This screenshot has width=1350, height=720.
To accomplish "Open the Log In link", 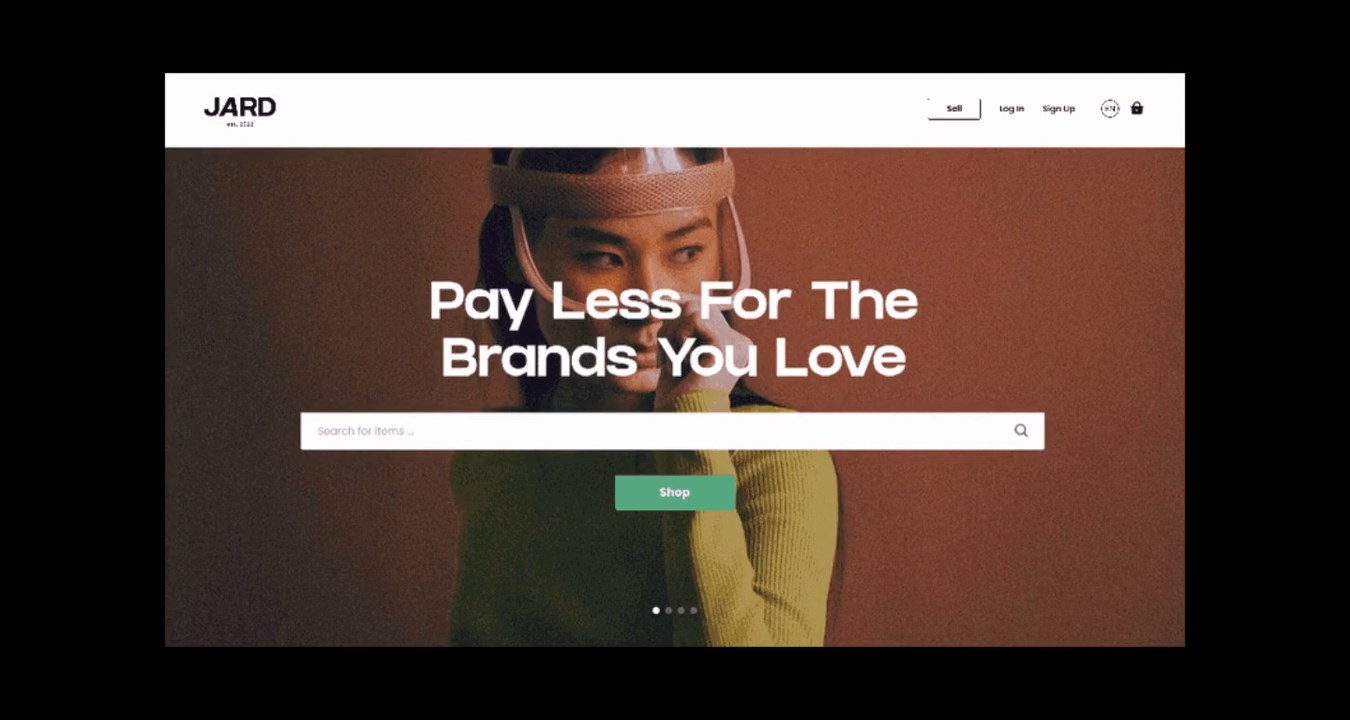I will coord(1011,109).
